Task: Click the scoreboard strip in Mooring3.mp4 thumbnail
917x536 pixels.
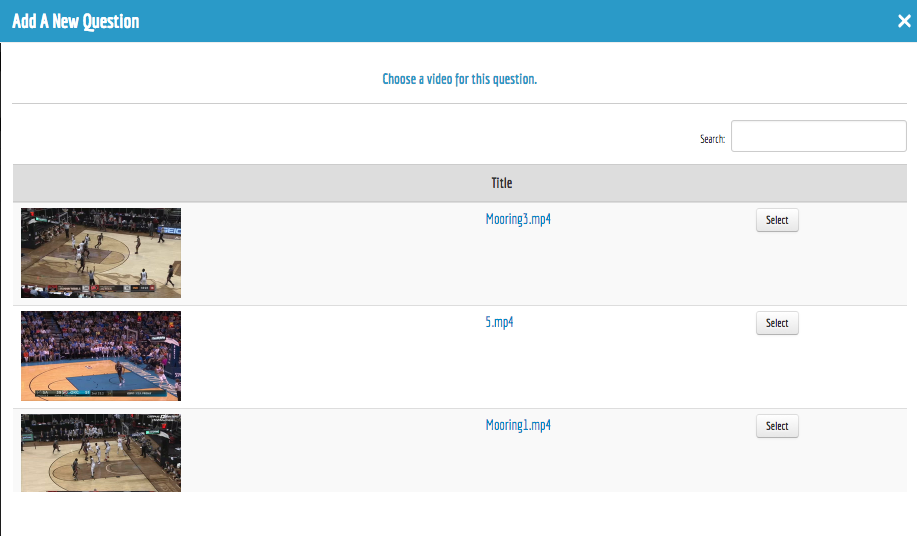Action: [x=101, y=289]
